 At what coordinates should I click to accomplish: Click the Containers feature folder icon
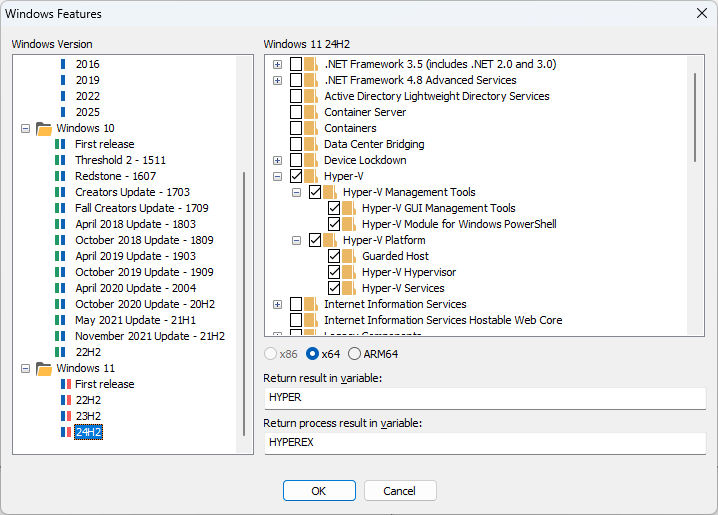[x=311, y=128]
